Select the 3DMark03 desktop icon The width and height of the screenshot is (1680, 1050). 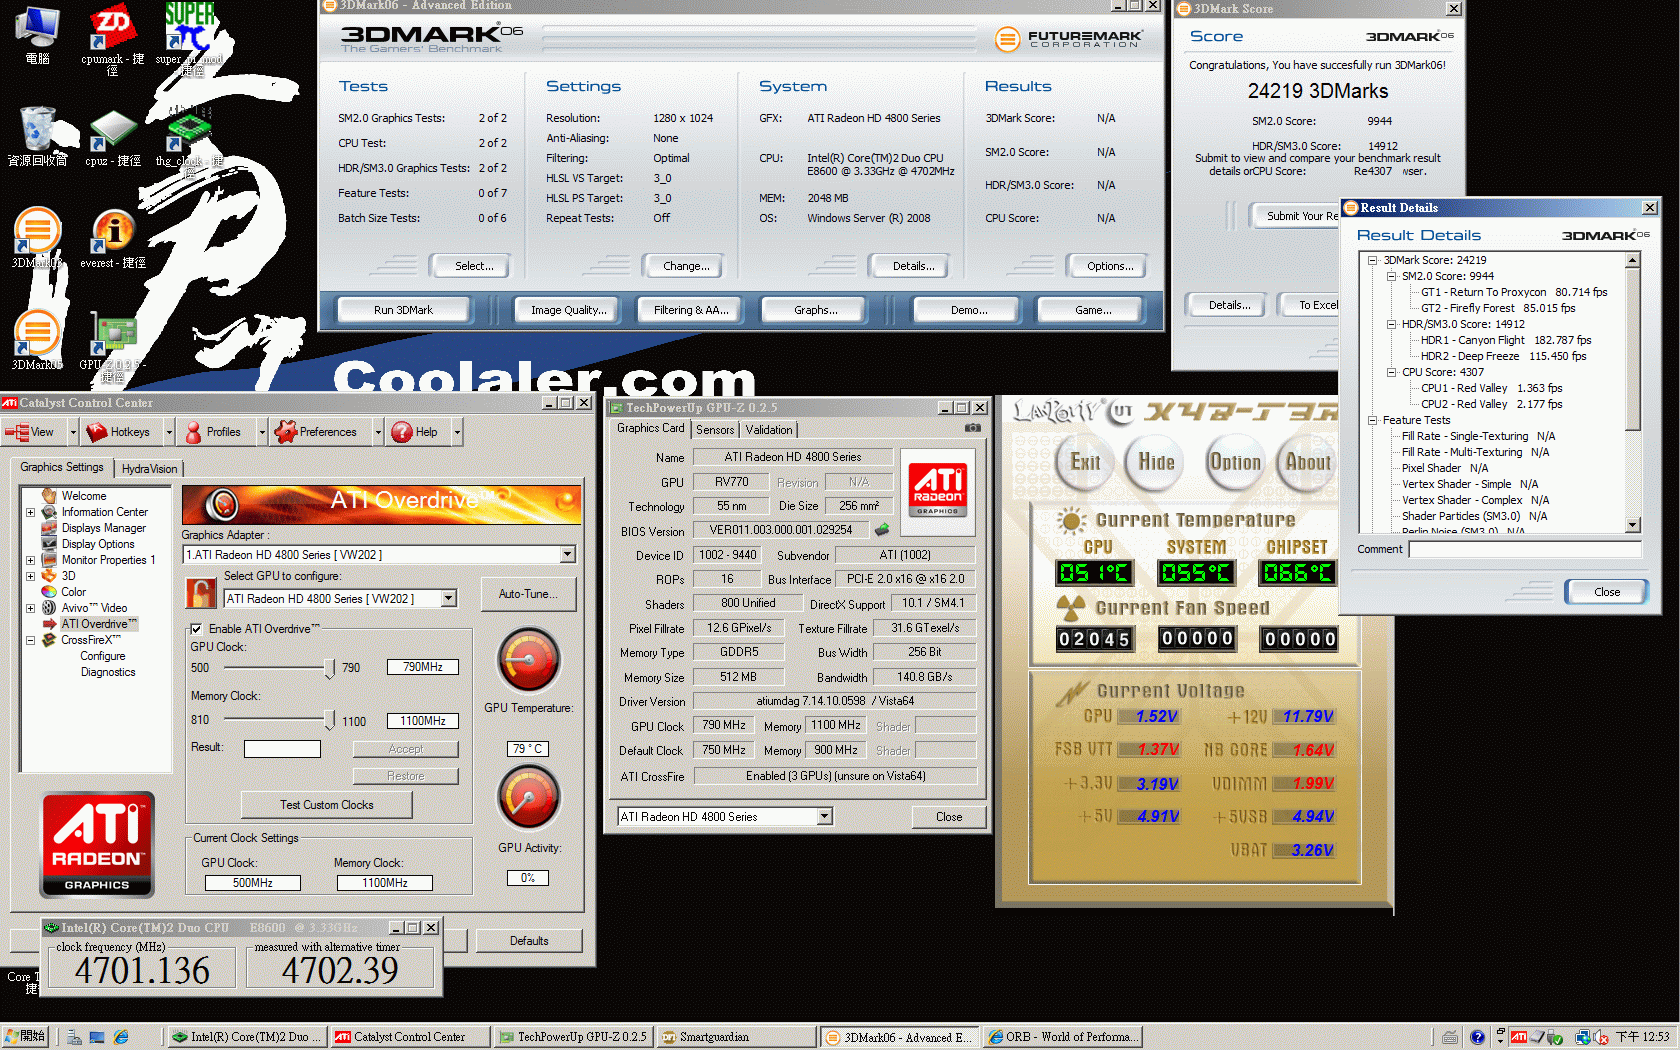37,238
